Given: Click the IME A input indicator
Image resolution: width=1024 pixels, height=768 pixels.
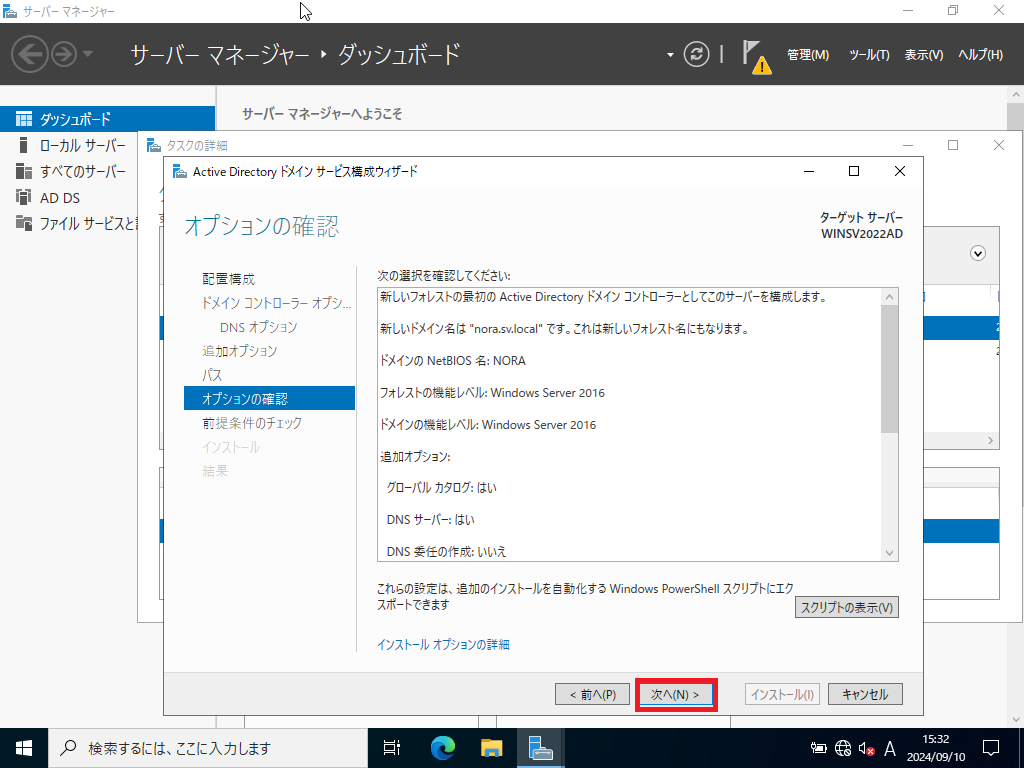Looking at the screenshot, I should [889, 748].
